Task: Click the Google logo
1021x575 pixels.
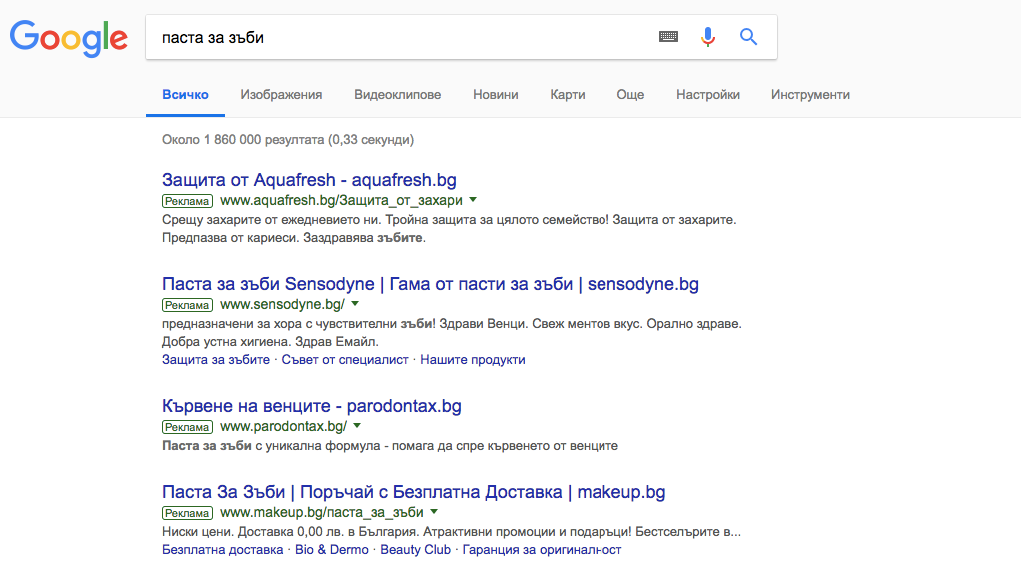Action: coord(68,37)
